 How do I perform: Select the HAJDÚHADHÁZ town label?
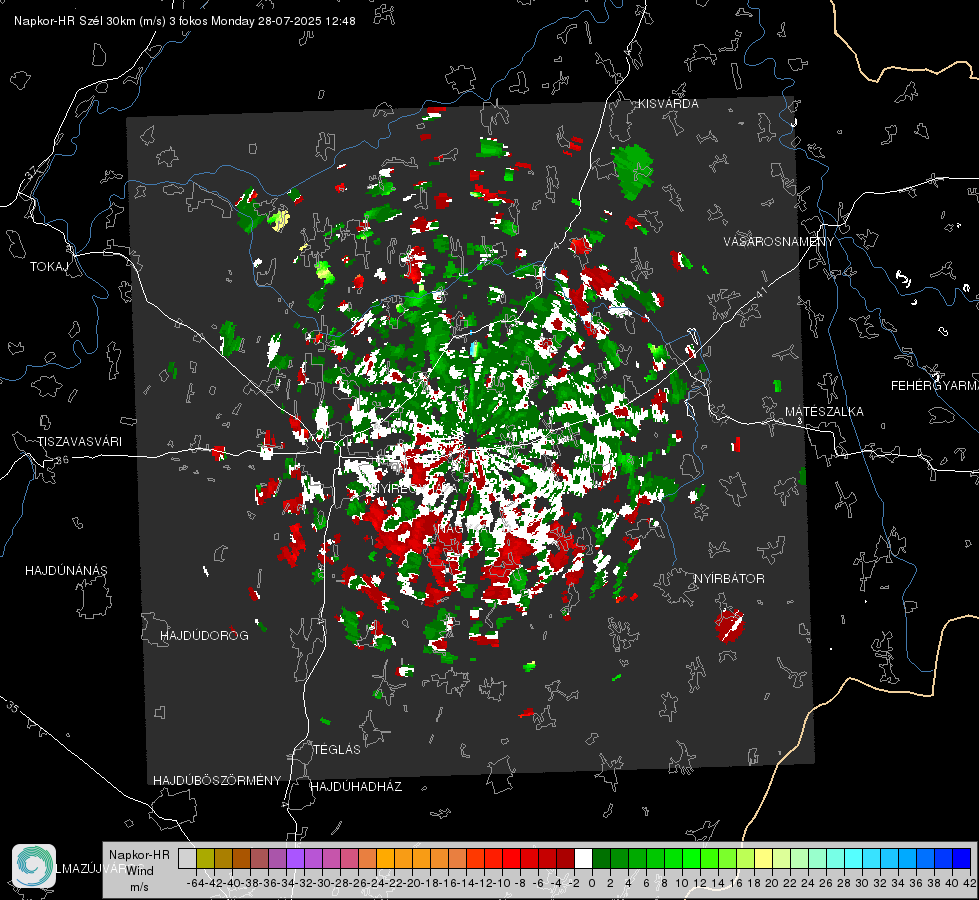coord(357,786)
